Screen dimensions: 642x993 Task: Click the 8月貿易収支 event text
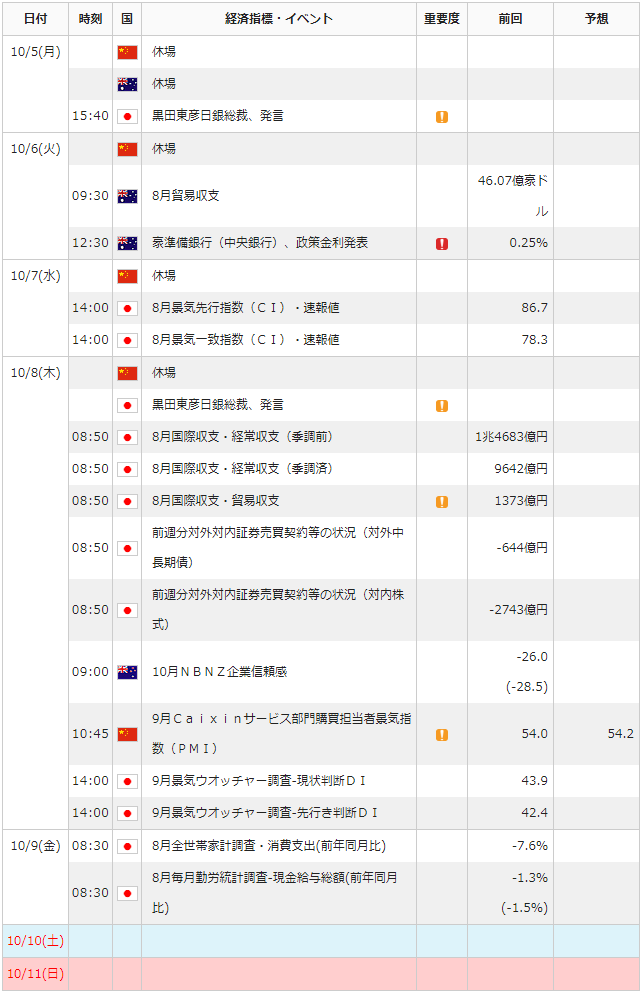point(186,196)
